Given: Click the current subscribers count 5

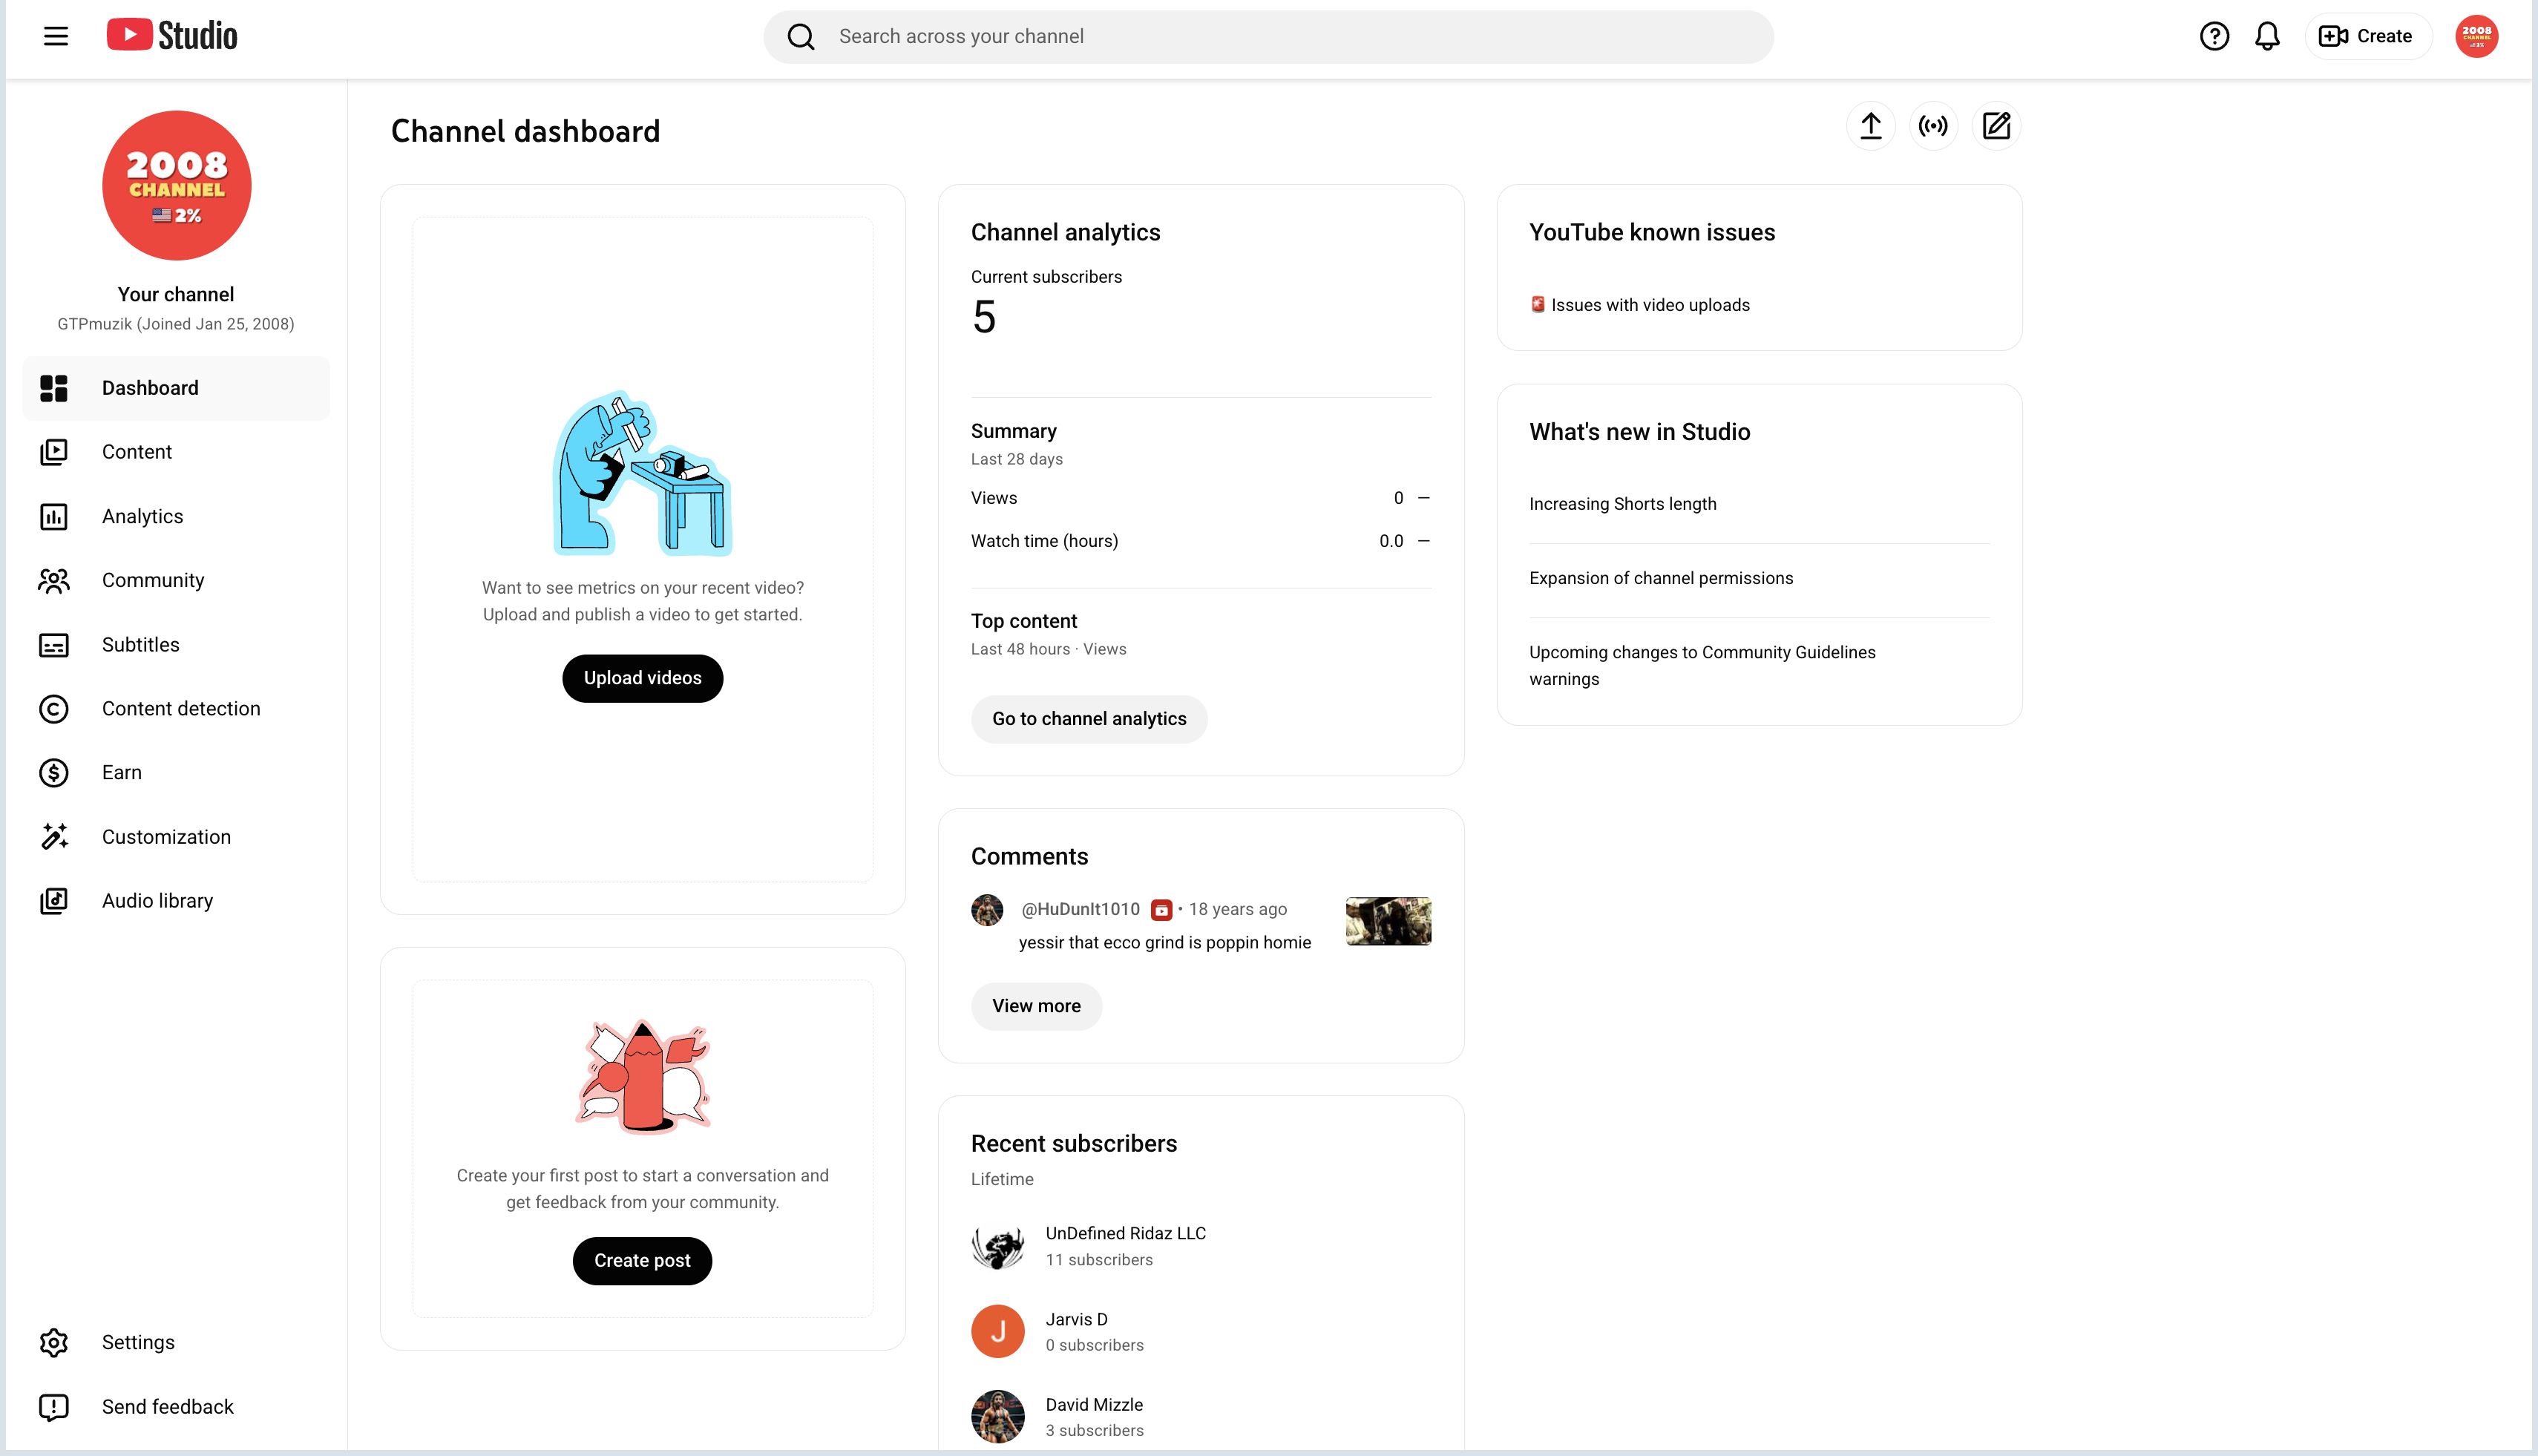Looking at the screenshot, I should click(x=984, y=318).
